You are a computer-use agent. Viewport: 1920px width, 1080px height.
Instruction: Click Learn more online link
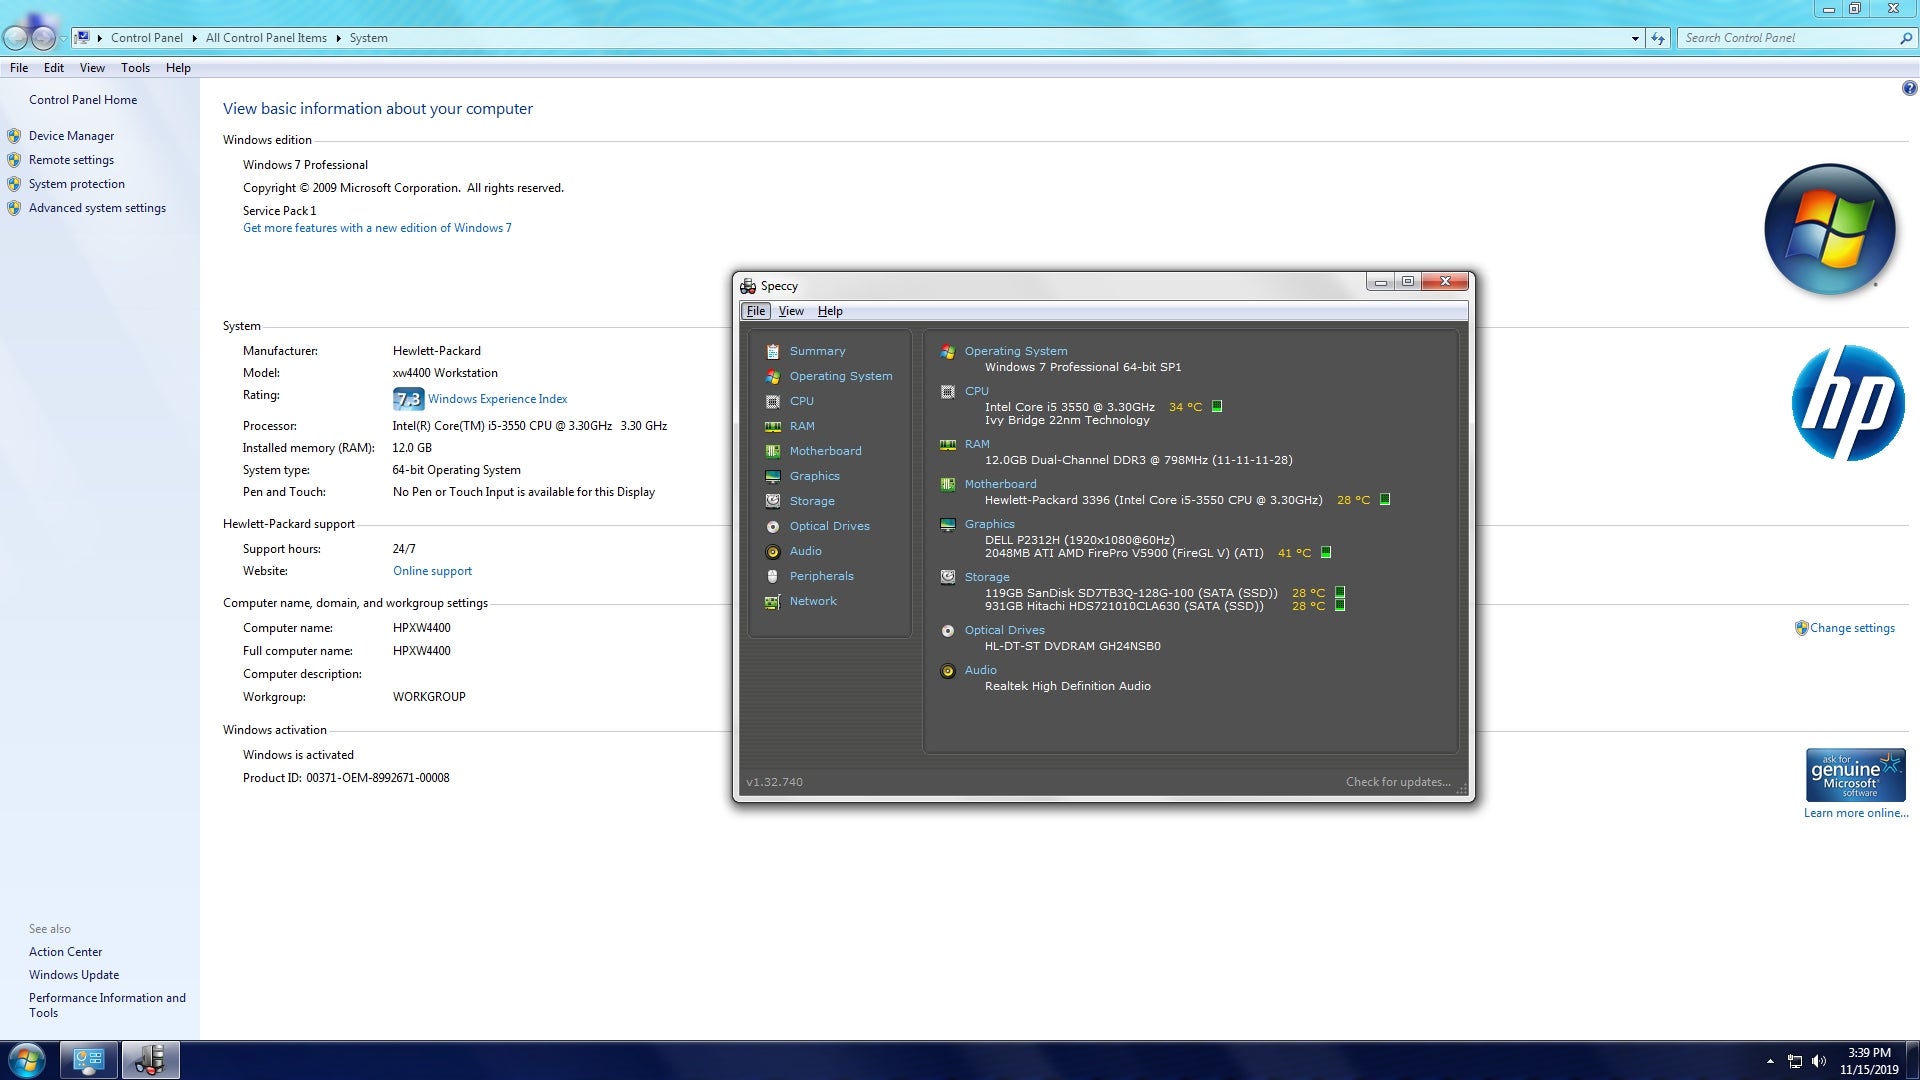1856,813
